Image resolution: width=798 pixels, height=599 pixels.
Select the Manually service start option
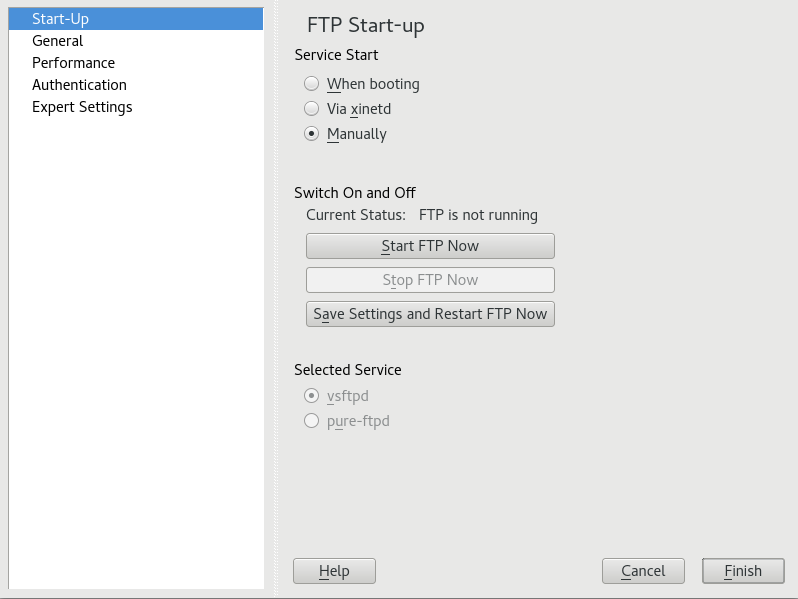[312, 134]
